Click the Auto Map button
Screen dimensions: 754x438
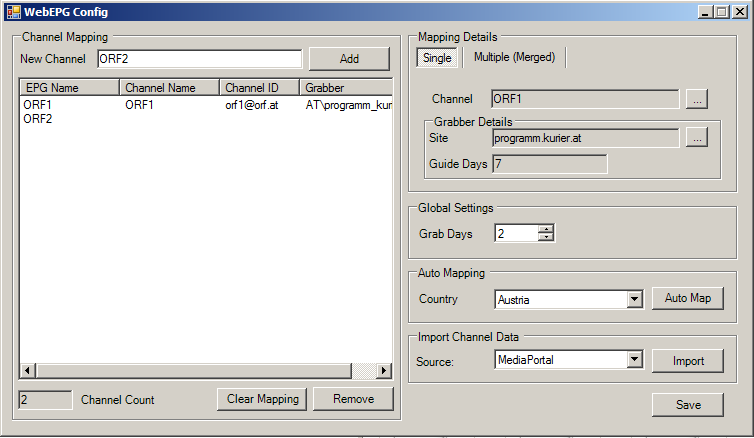(x=688, y=298)
